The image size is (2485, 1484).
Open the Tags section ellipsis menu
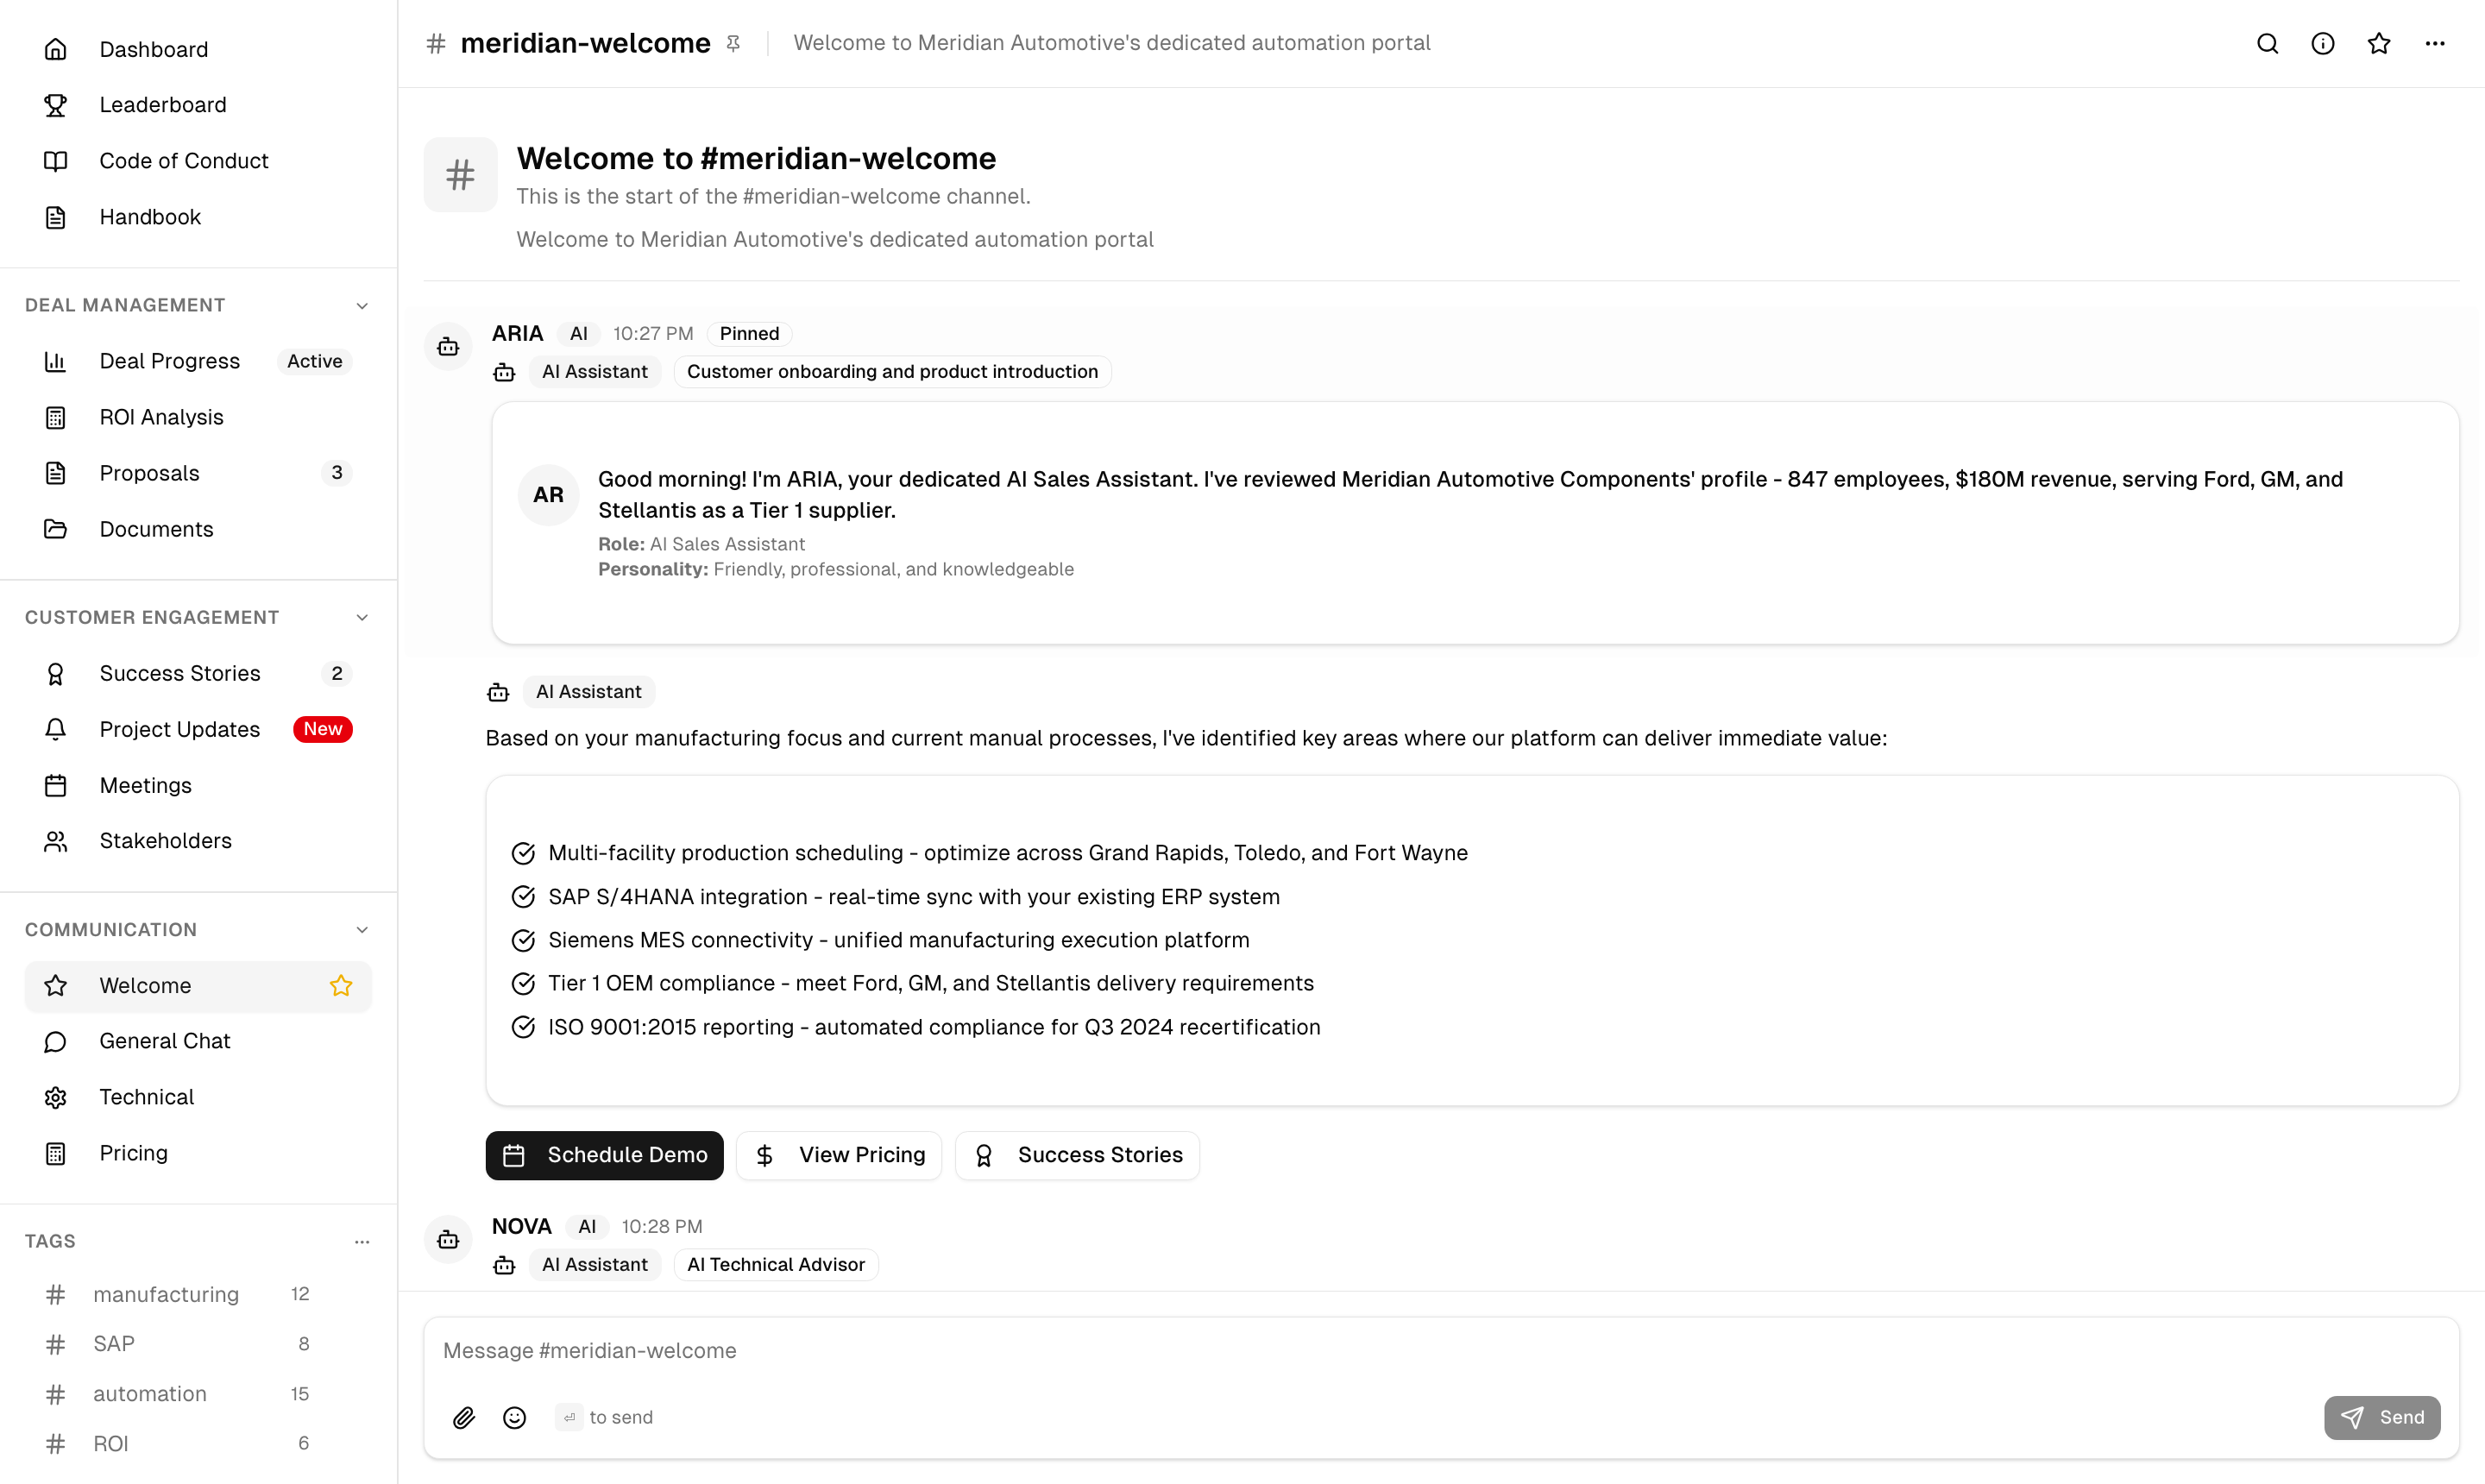coord(362,1241)
